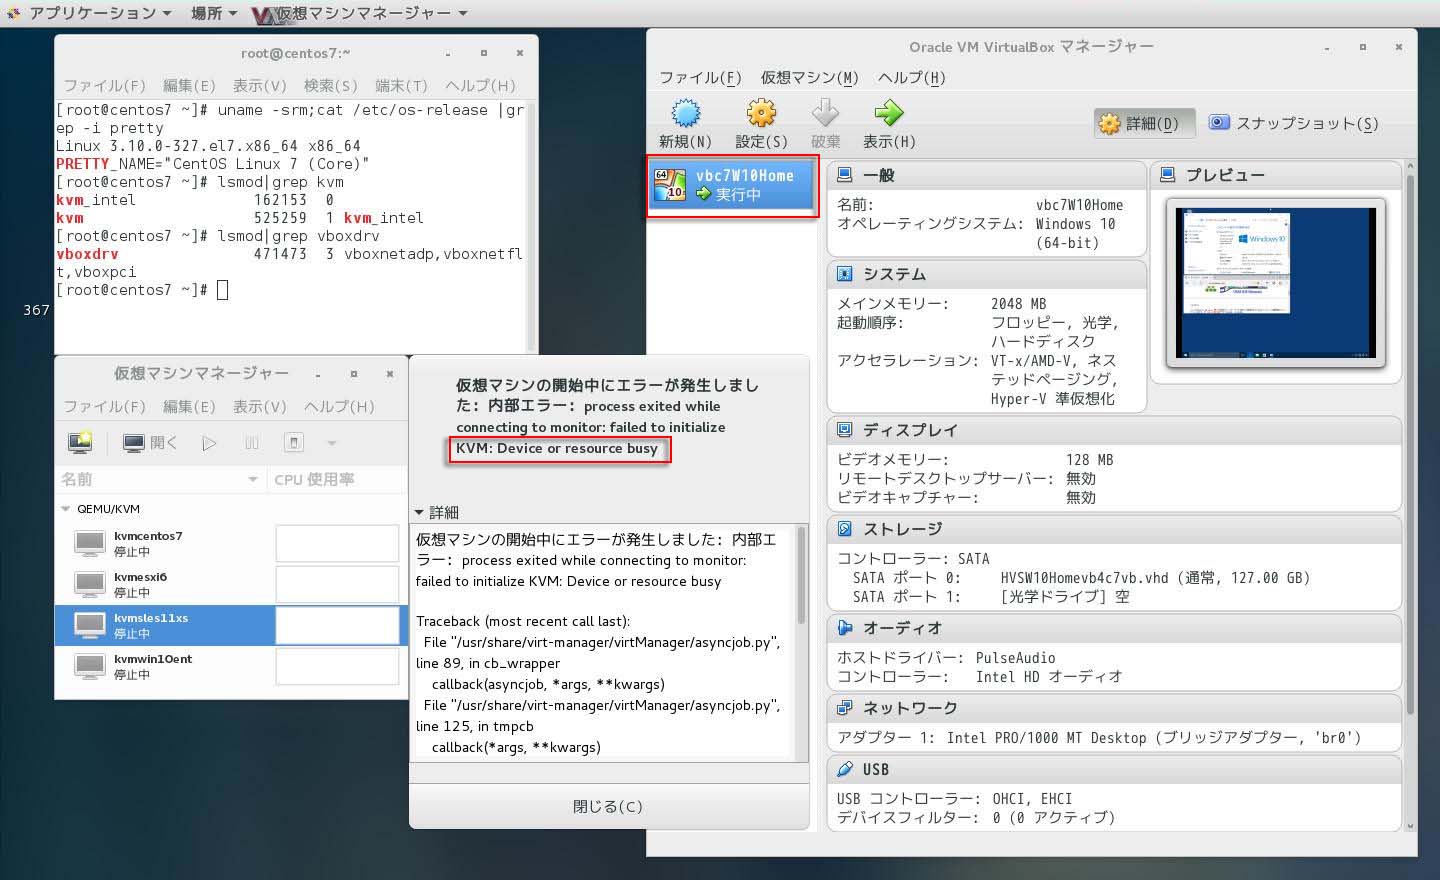Click 閉じる(C) button in error dialog

(608, 806)
